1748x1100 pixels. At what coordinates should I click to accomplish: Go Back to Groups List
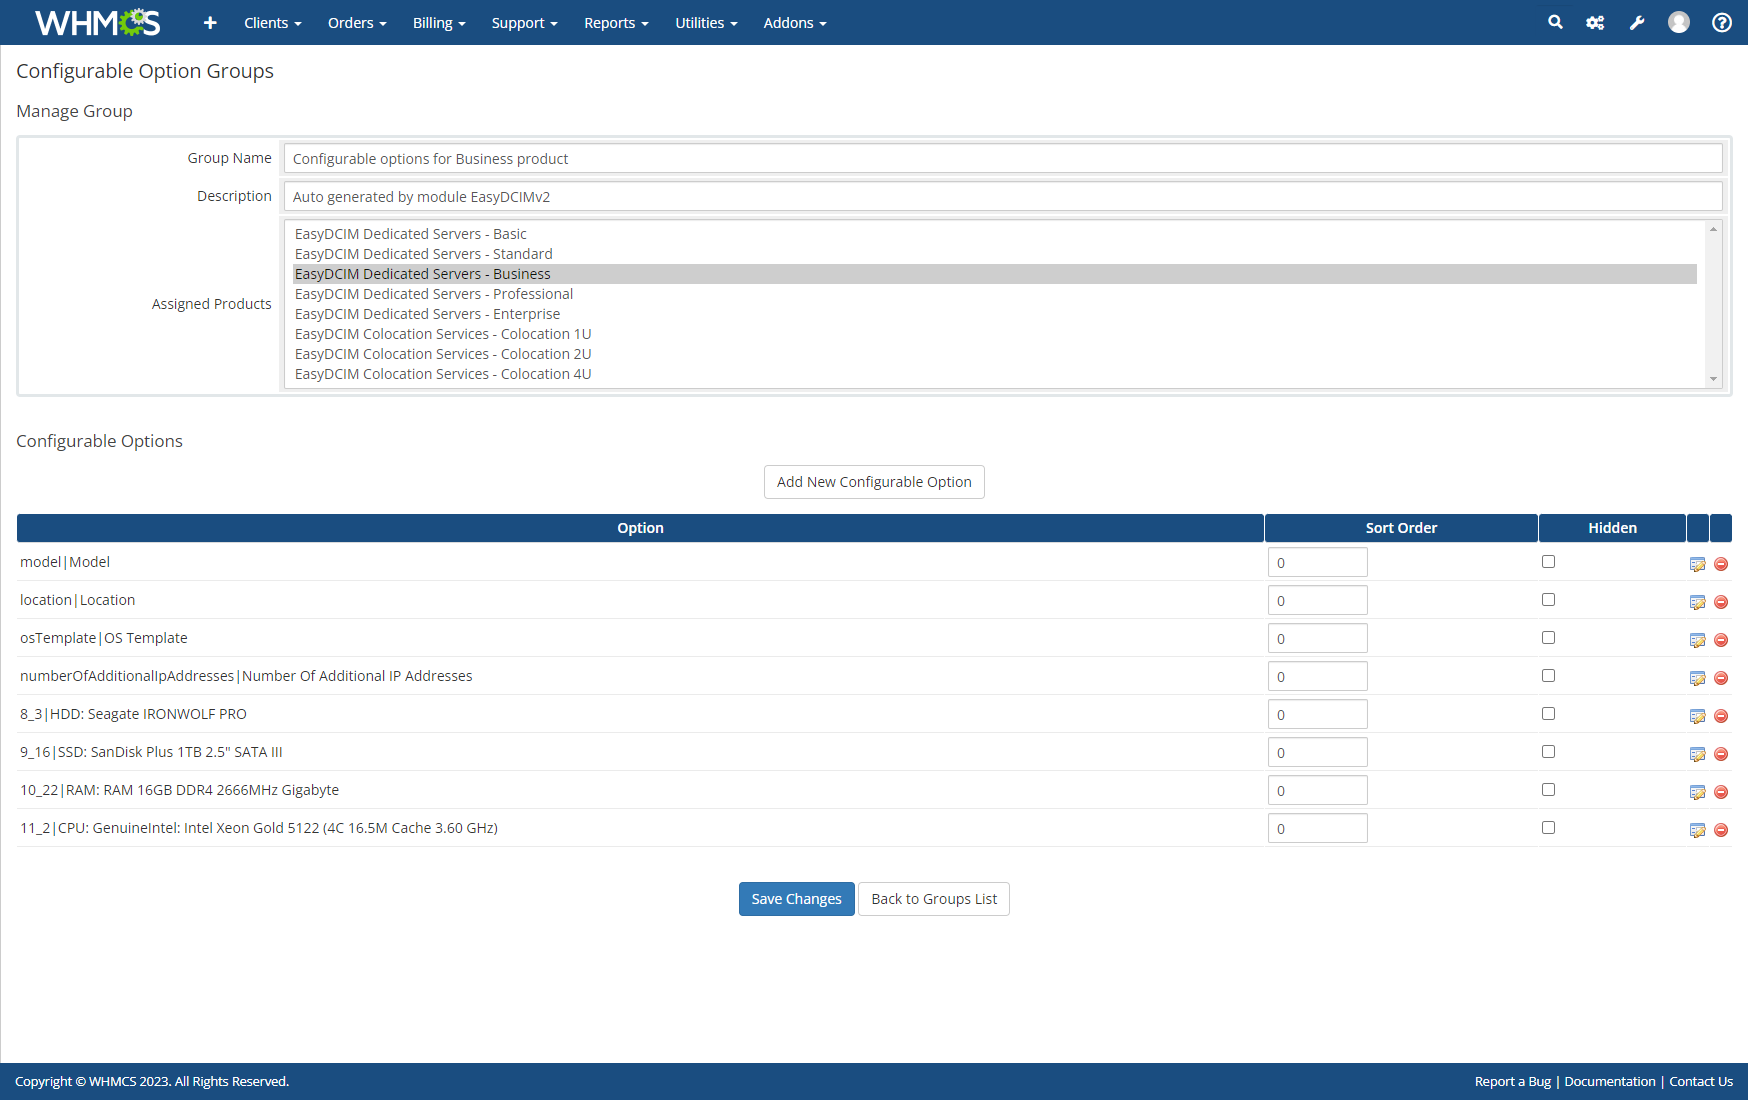[934, 899]
